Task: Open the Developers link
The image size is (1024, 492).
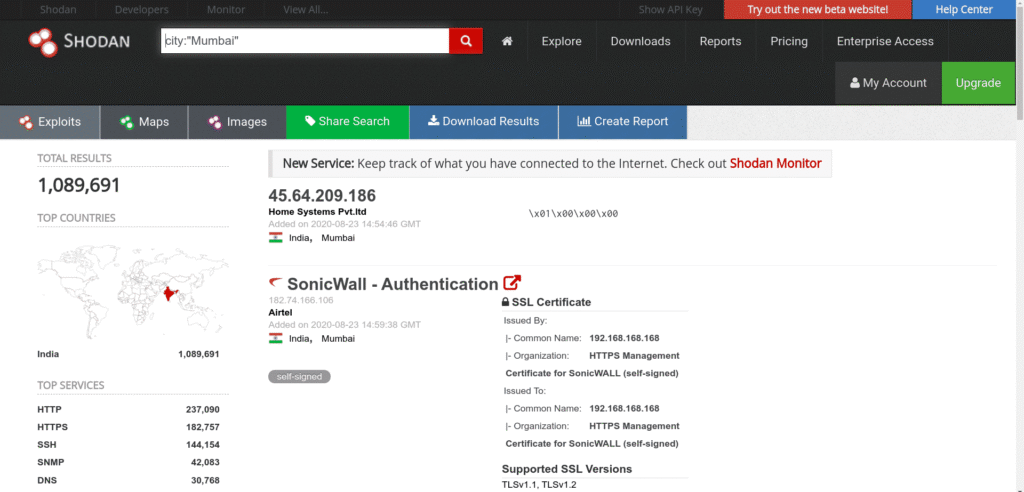Action: coord(142,10)
